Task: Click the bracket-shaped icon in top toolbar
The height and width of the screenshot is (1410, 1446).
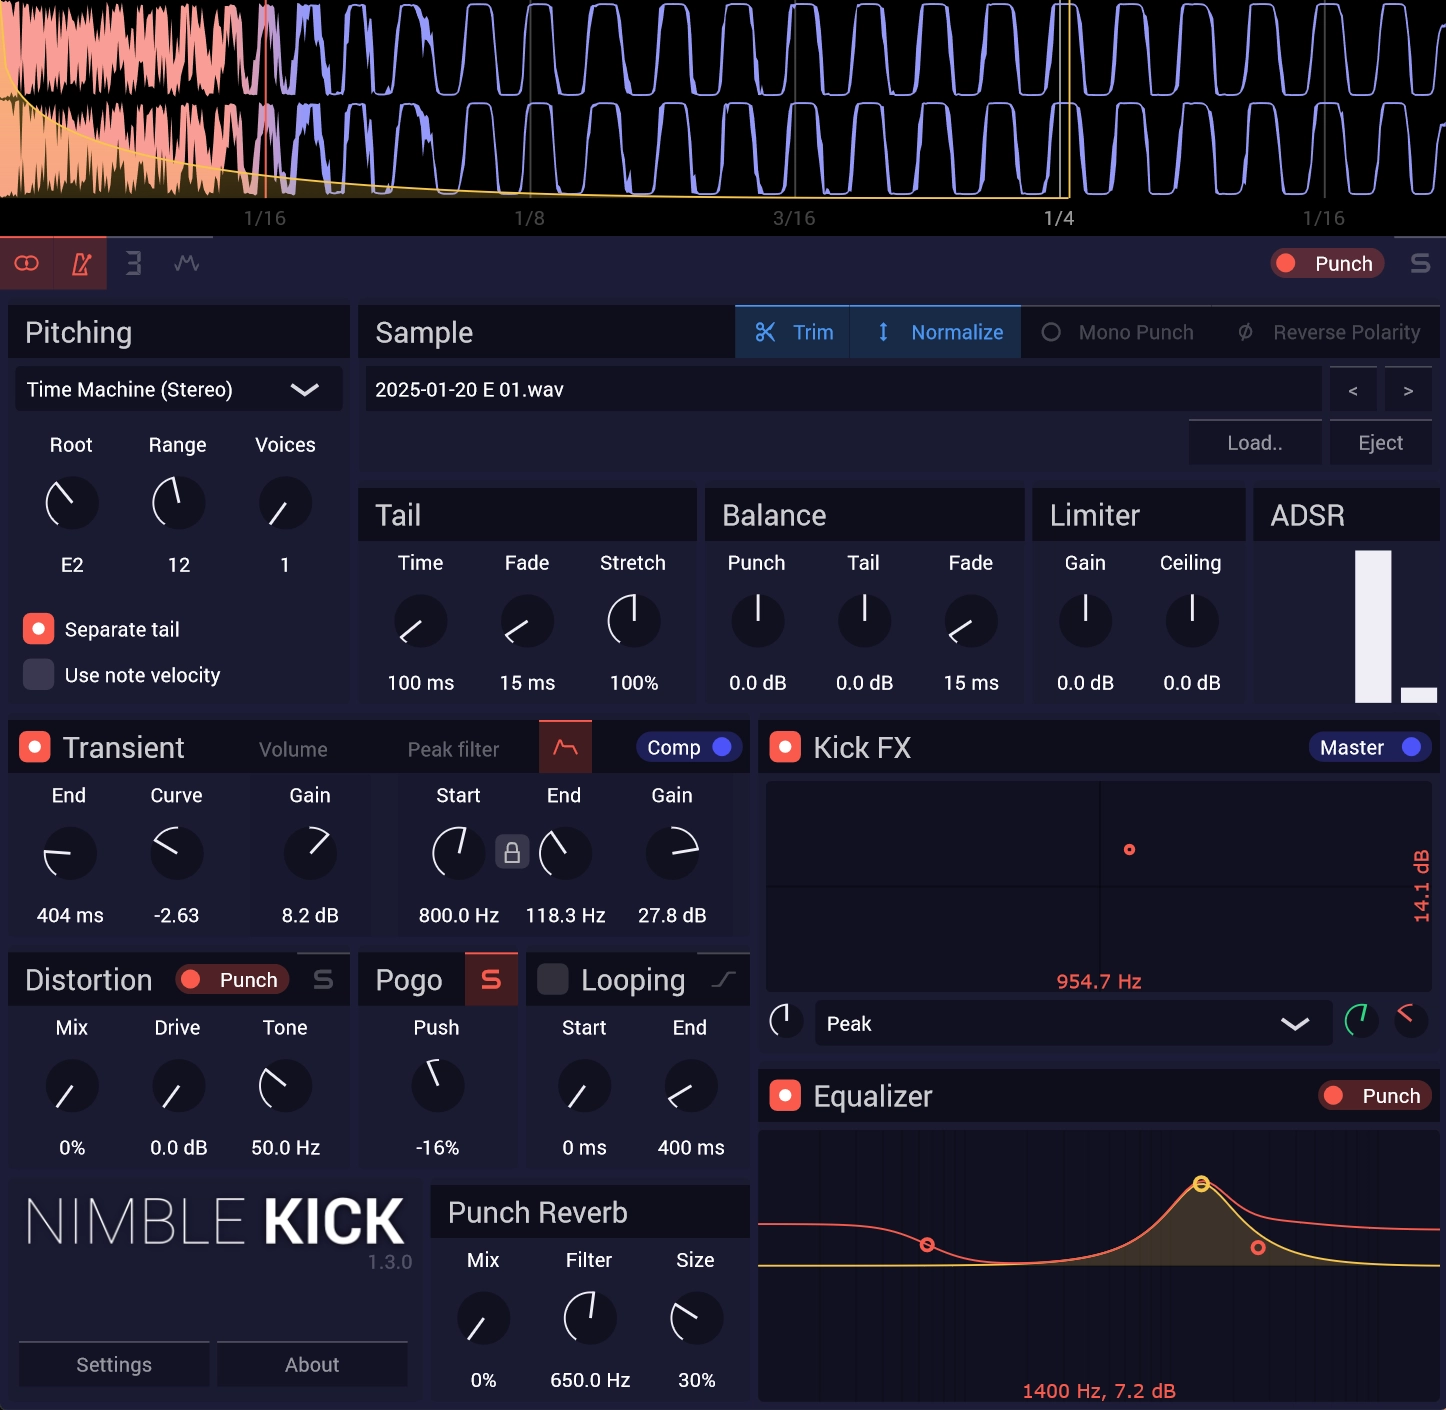Action: coord(134,264)
